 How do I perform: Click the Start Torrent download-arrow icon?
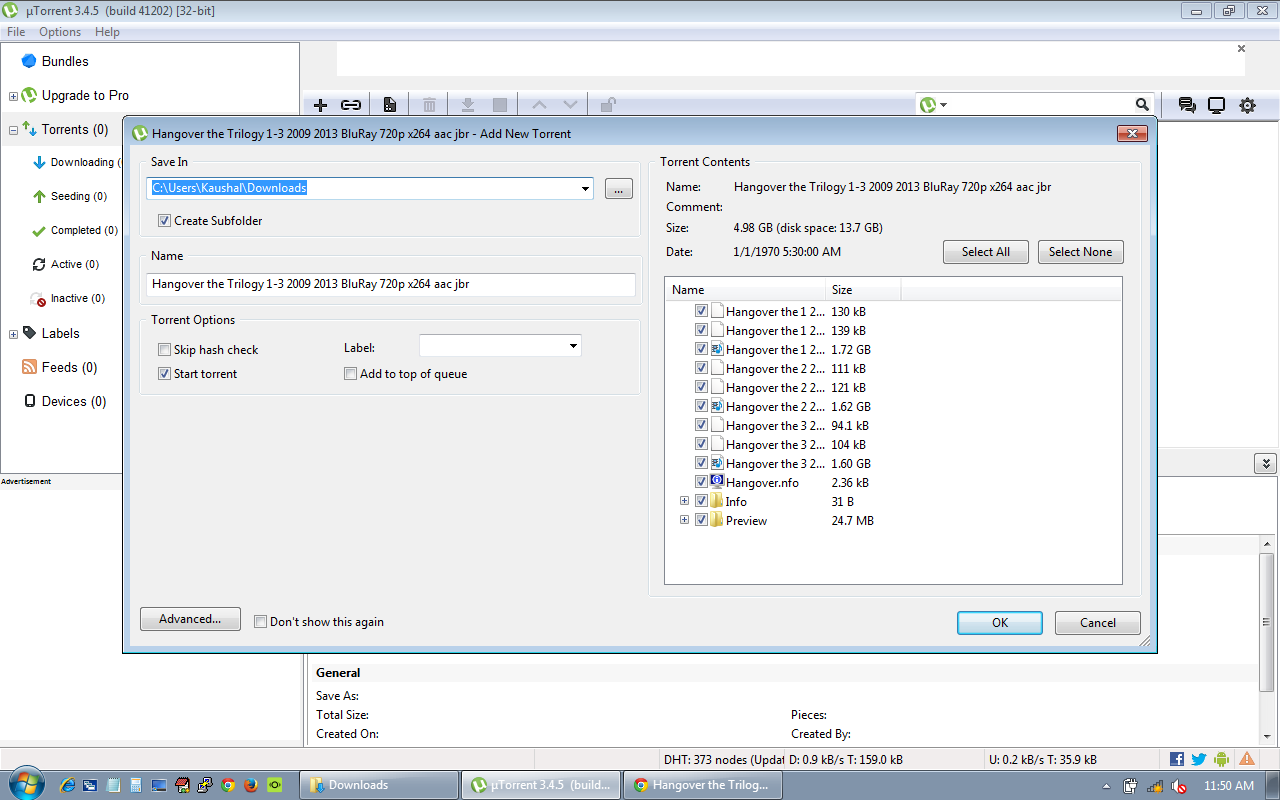tap(467, 105)
